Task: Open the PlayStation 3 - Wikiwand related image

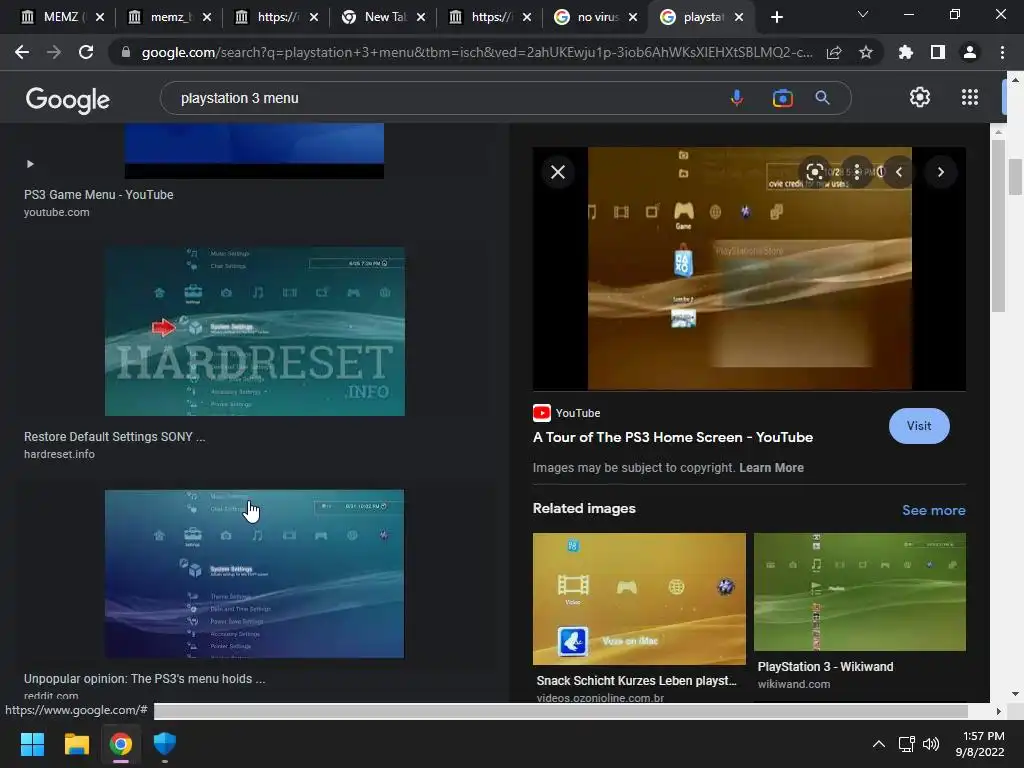Action: click(859, 592)
